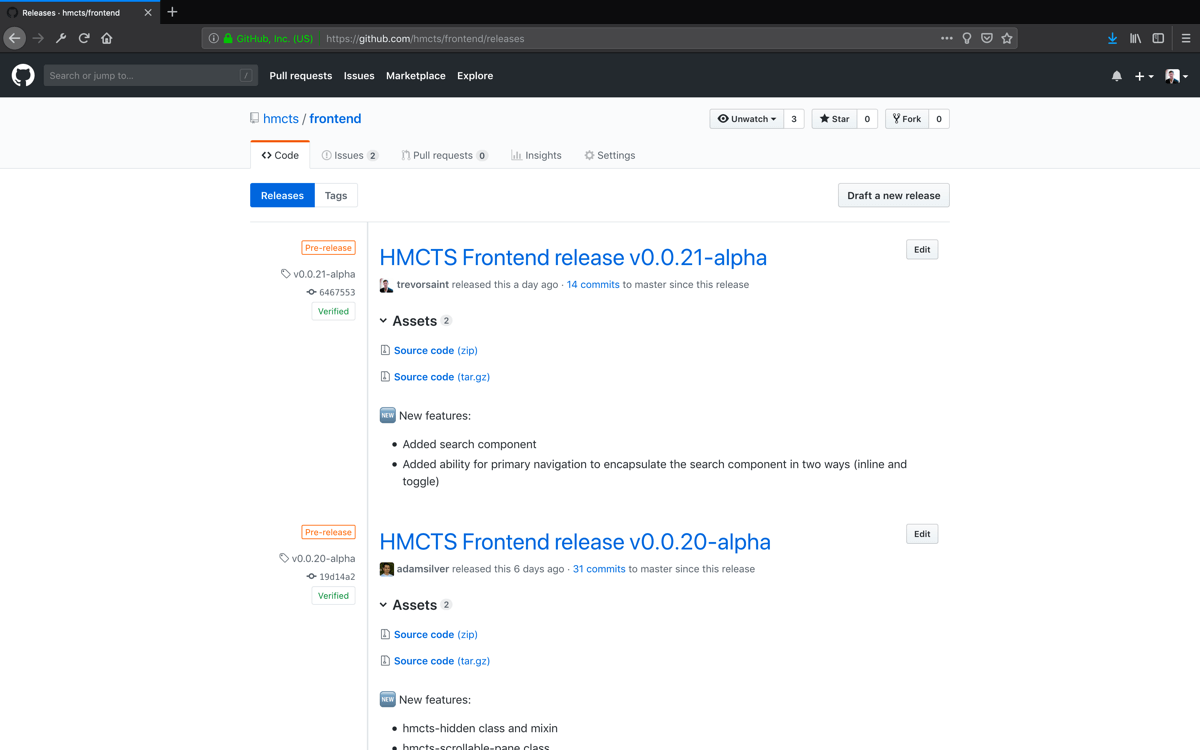Show site information icon in URL bar
Image resolution: width=1200 pixels, height=750 pixels.
[x=213, y=38]
